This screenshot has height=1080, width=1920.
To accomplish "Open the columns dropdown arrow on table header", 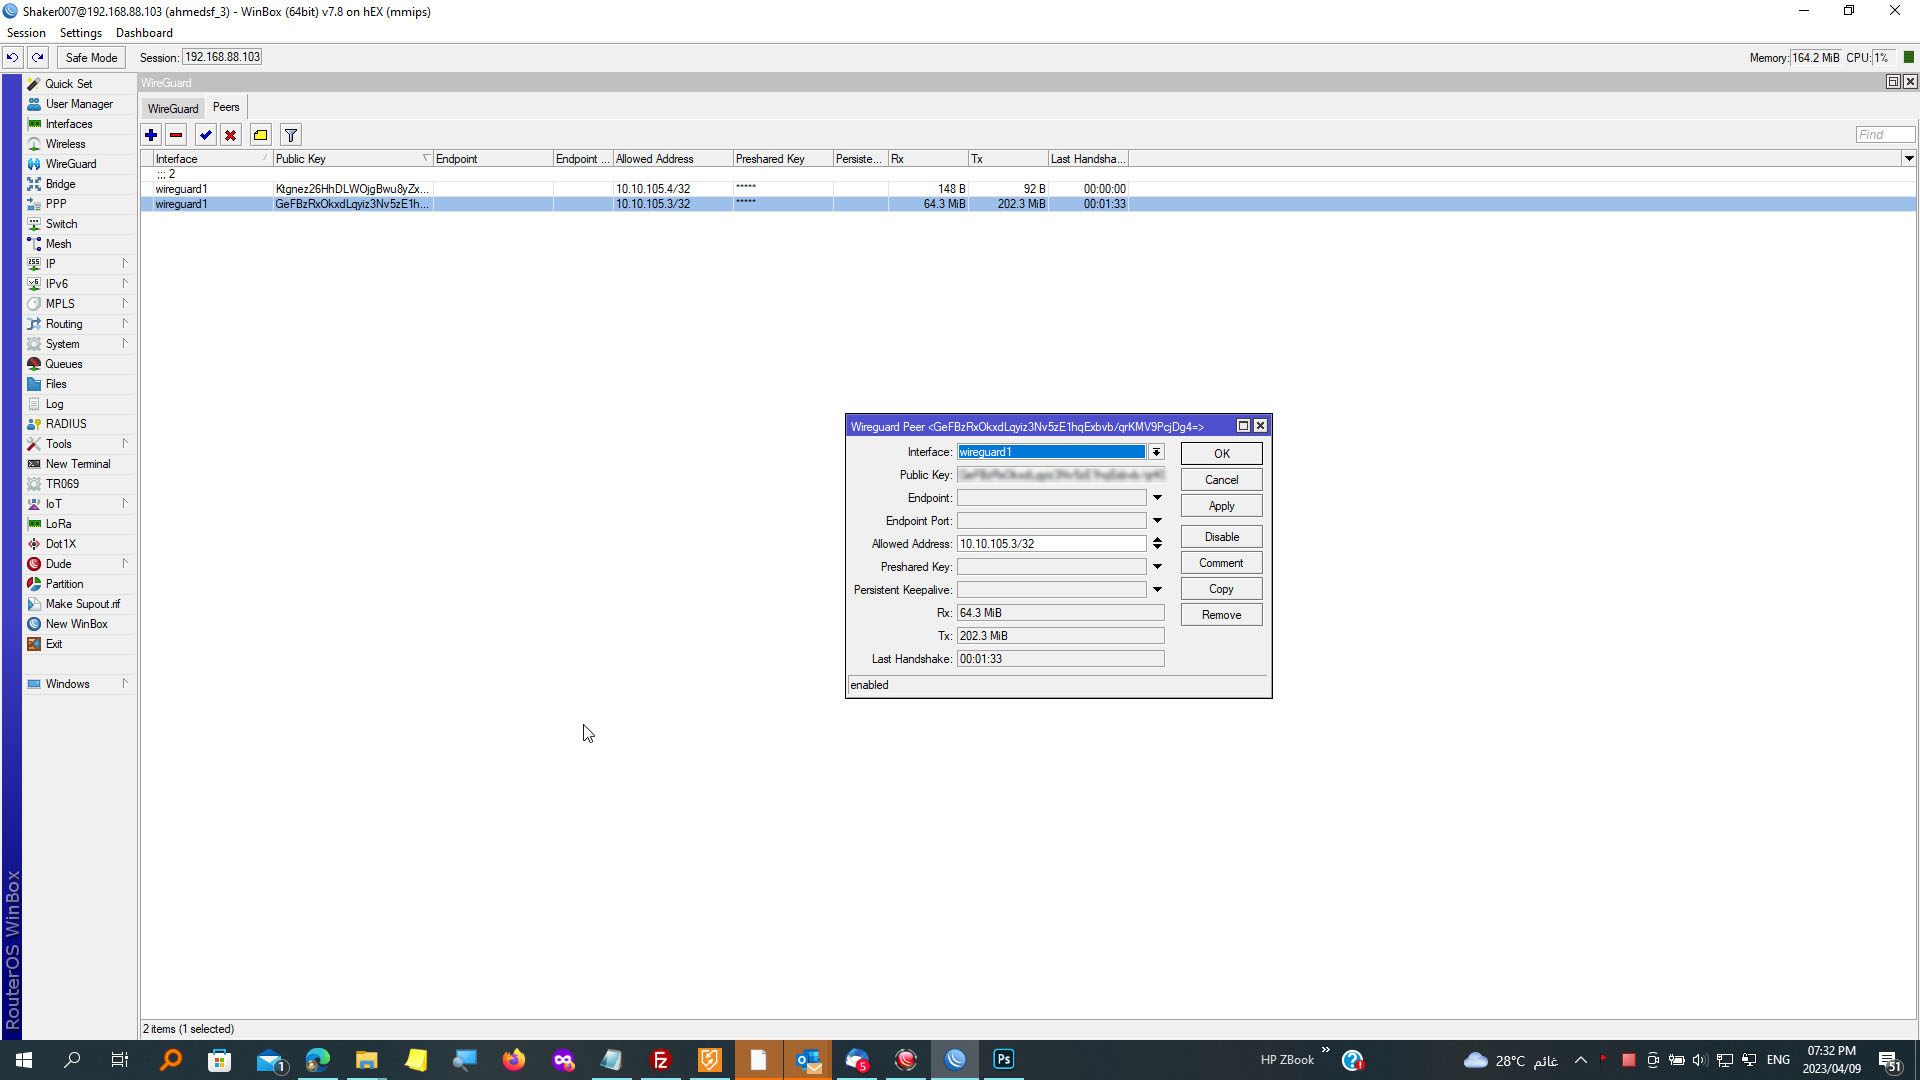I will coord(1908,158).
